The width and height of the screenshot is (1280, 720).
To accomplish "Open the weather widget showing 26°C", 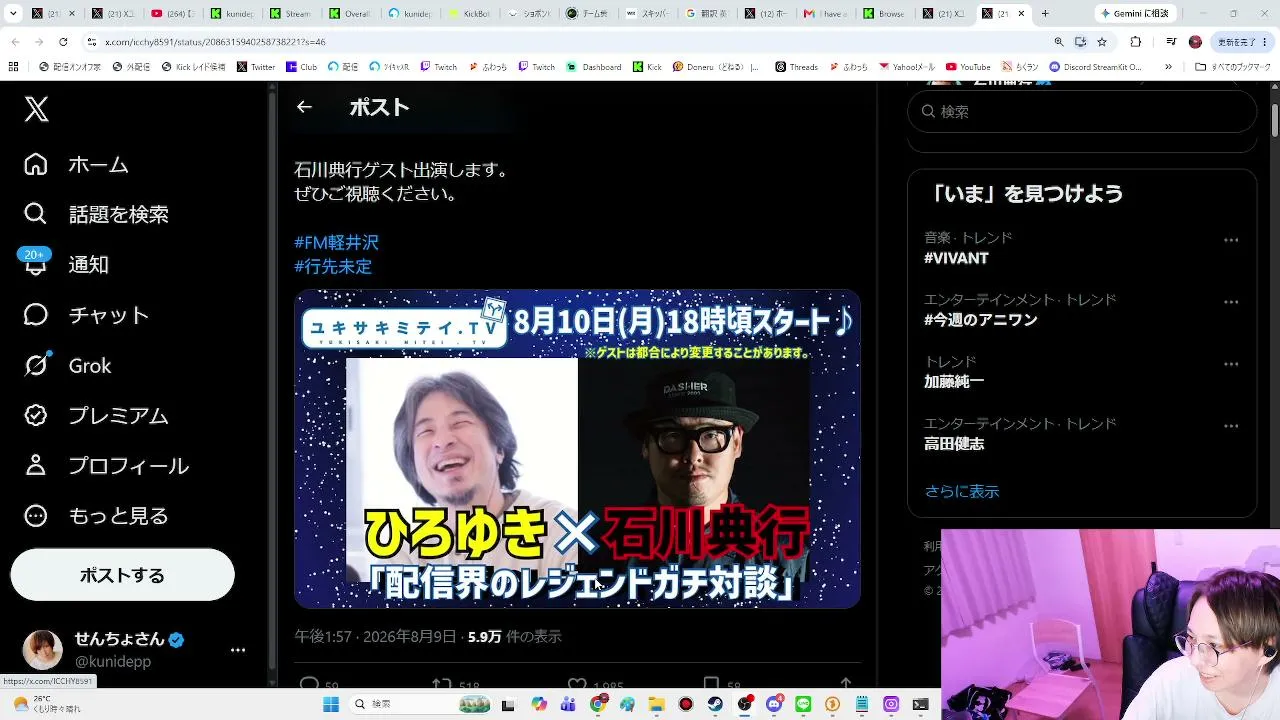I will click(x=46, y=704).
